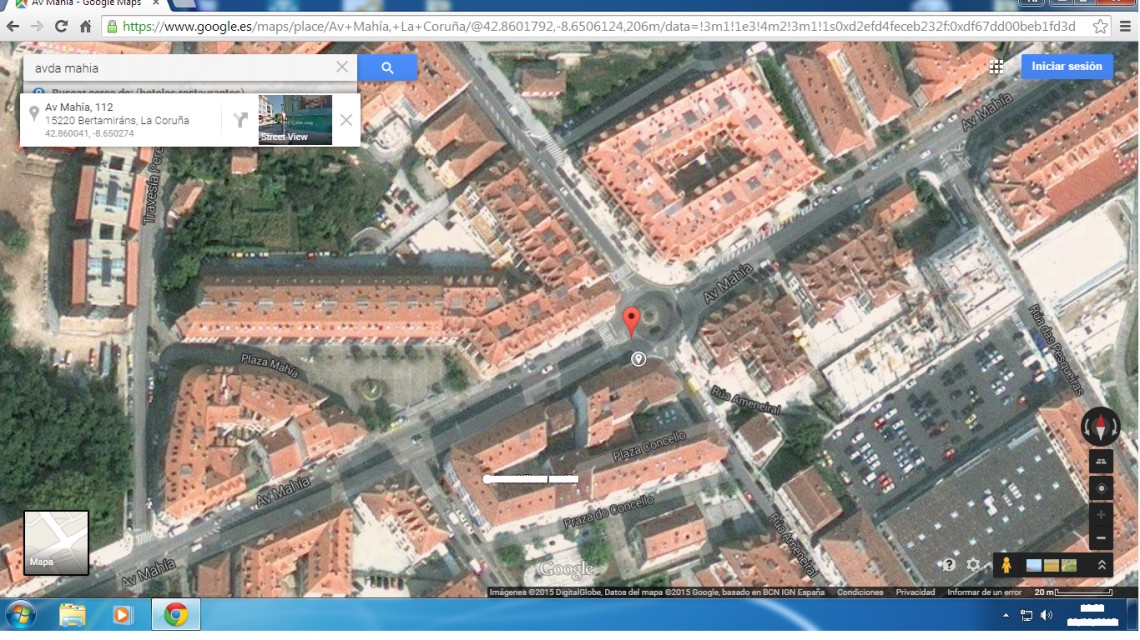Bookmark this page with the star icon
This screenshot has width=1140, height=640.
point(1100,27)
